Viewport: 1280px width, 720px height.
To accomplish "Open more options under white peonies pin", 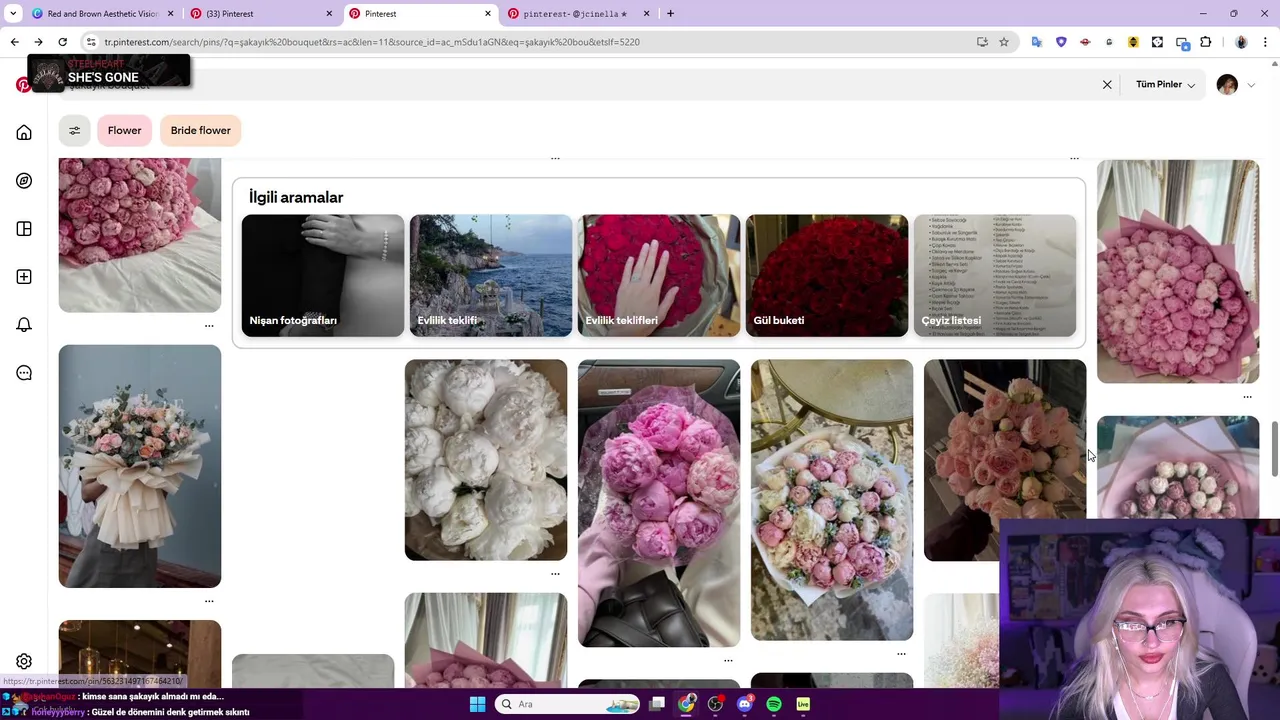I will pyautogui.click(x=555, y=574).
